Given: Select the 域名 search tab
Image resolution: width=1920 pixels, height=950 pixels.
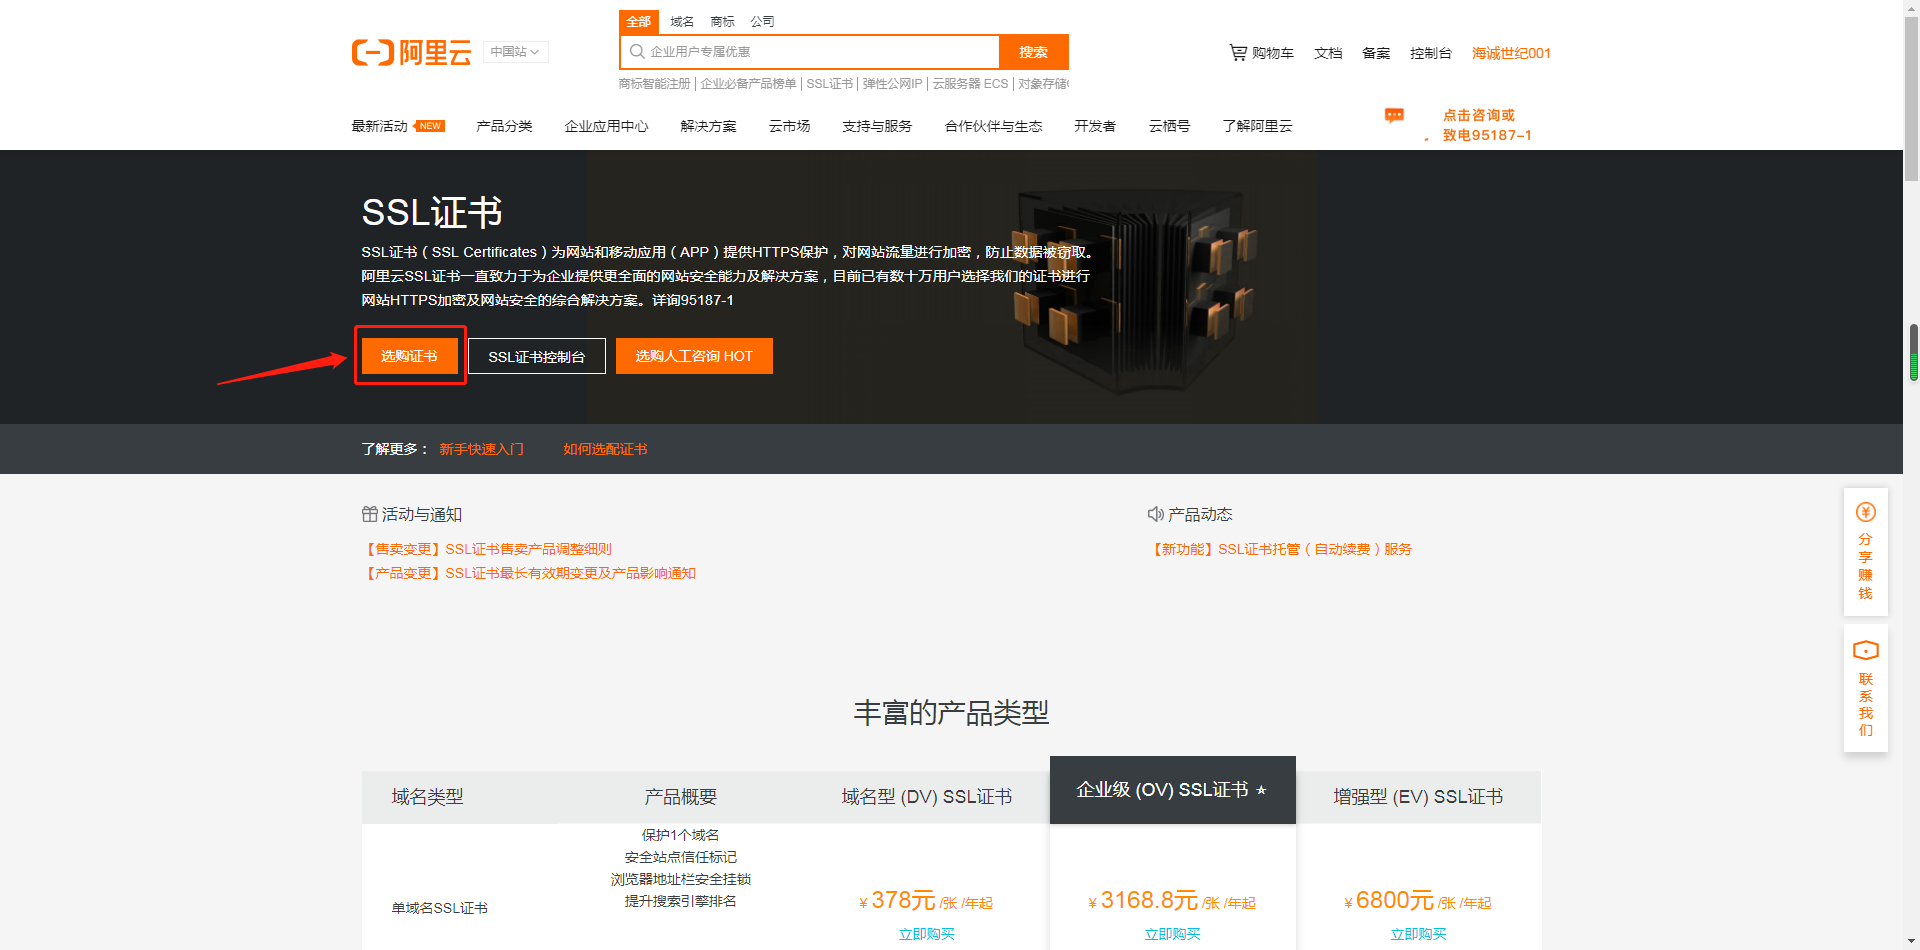Looking at the screenshot, I should pyautogui.click(x=682, y=22).
